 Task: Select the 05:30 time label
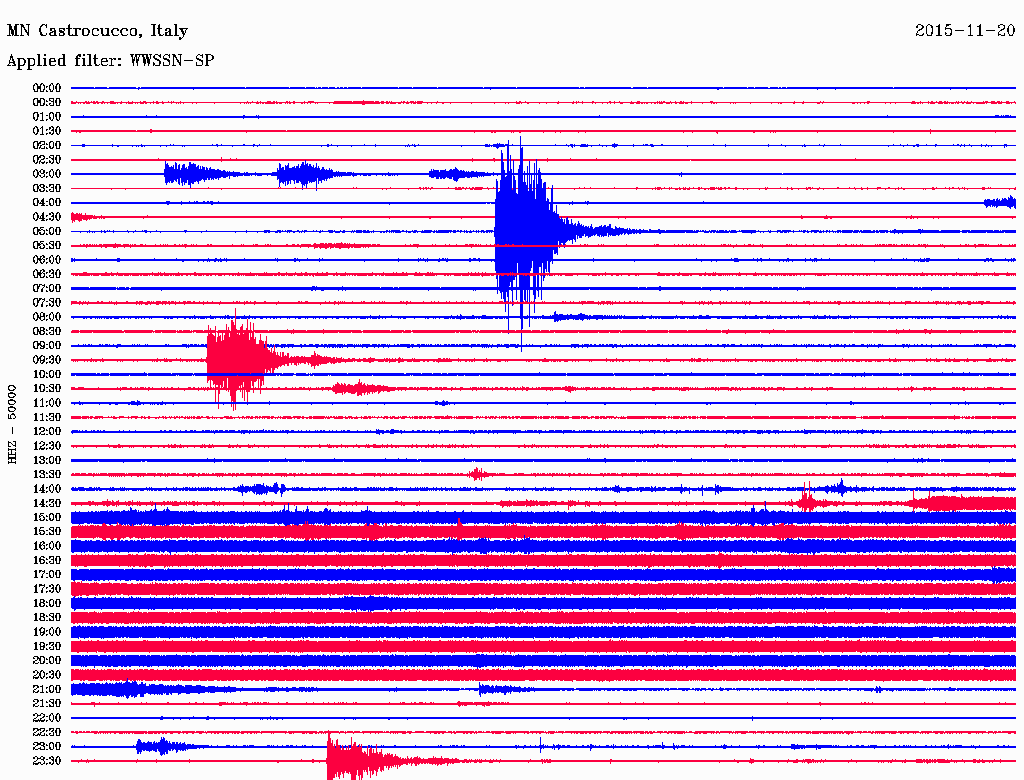(47, 246)
